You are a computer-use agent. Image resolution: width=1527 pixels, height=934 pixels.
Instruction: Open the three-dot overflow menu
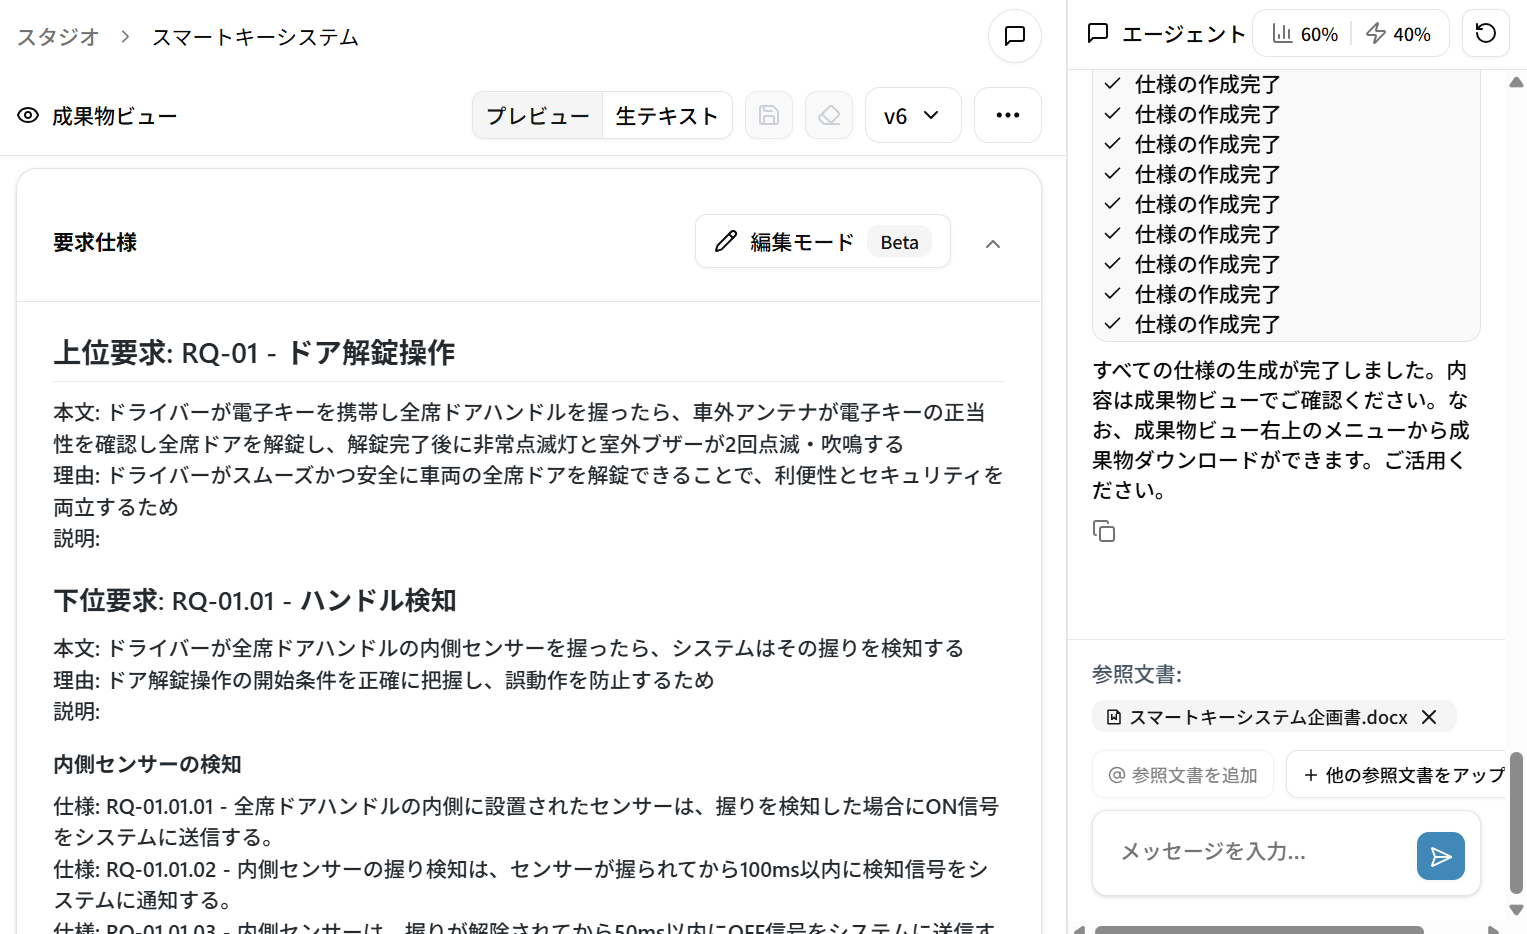coord(1007,115)
